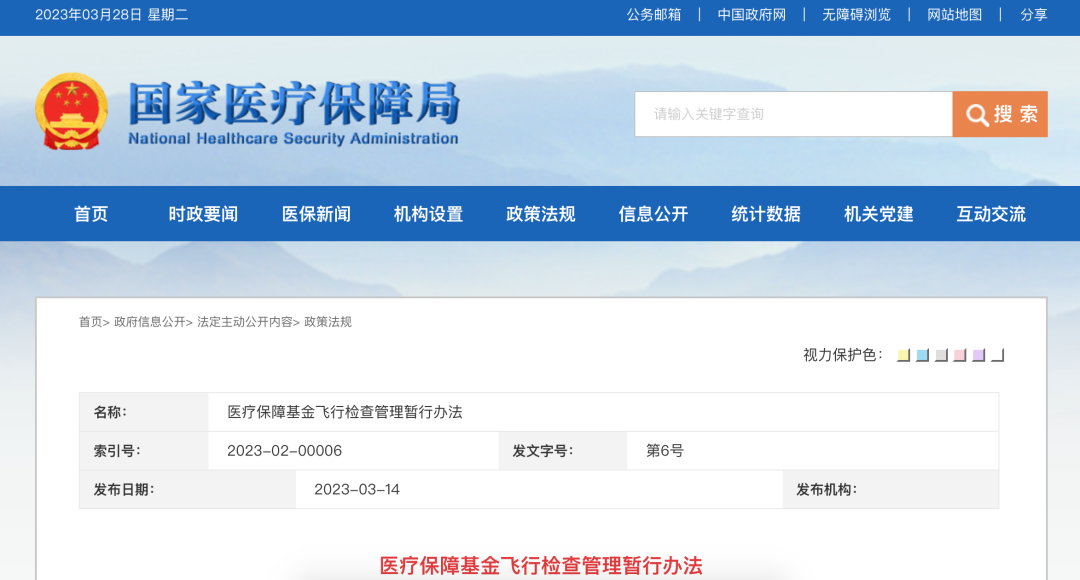Open the 机关党建 nav item
The image size is (1080, 580).
pos(879,214)
